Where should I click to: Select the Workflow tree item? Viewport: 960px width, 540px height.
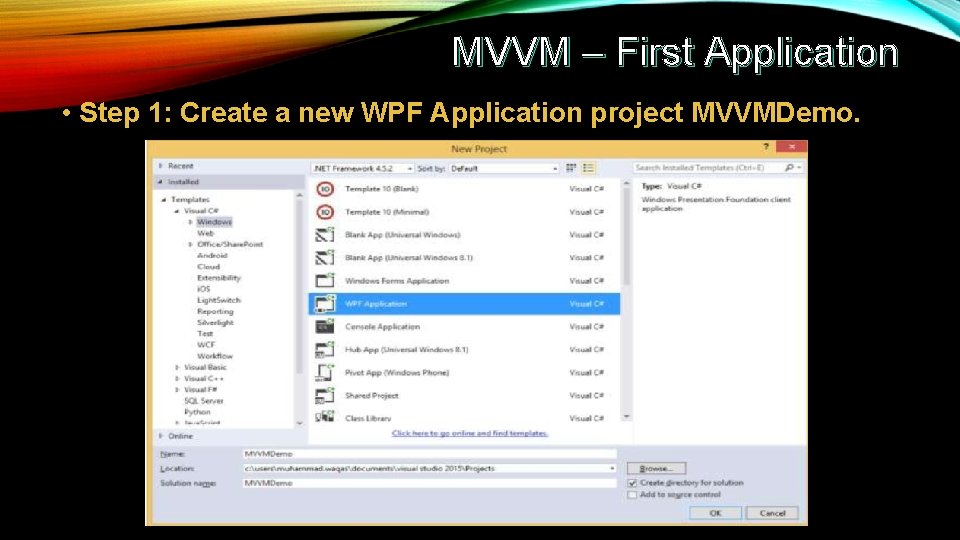pyautogui.click(x=214, y=356)
